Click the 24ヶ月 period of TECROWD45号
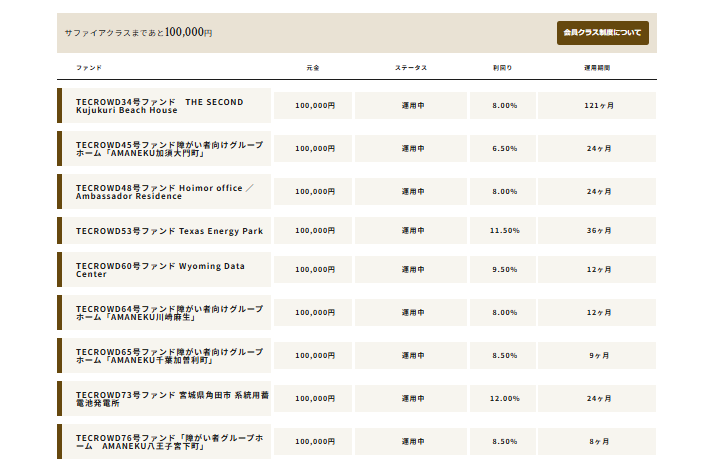This screenshot has width=707, height=467. (x=597, y=148)
